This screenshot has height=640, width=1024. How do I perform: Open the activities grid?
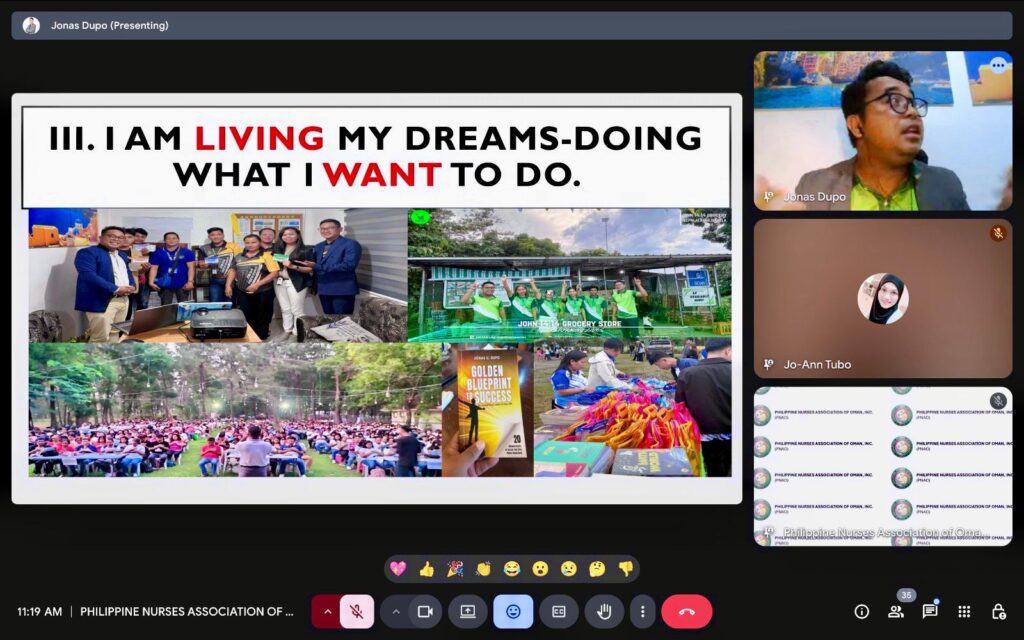pyautogui.click(x=964, y=611)
